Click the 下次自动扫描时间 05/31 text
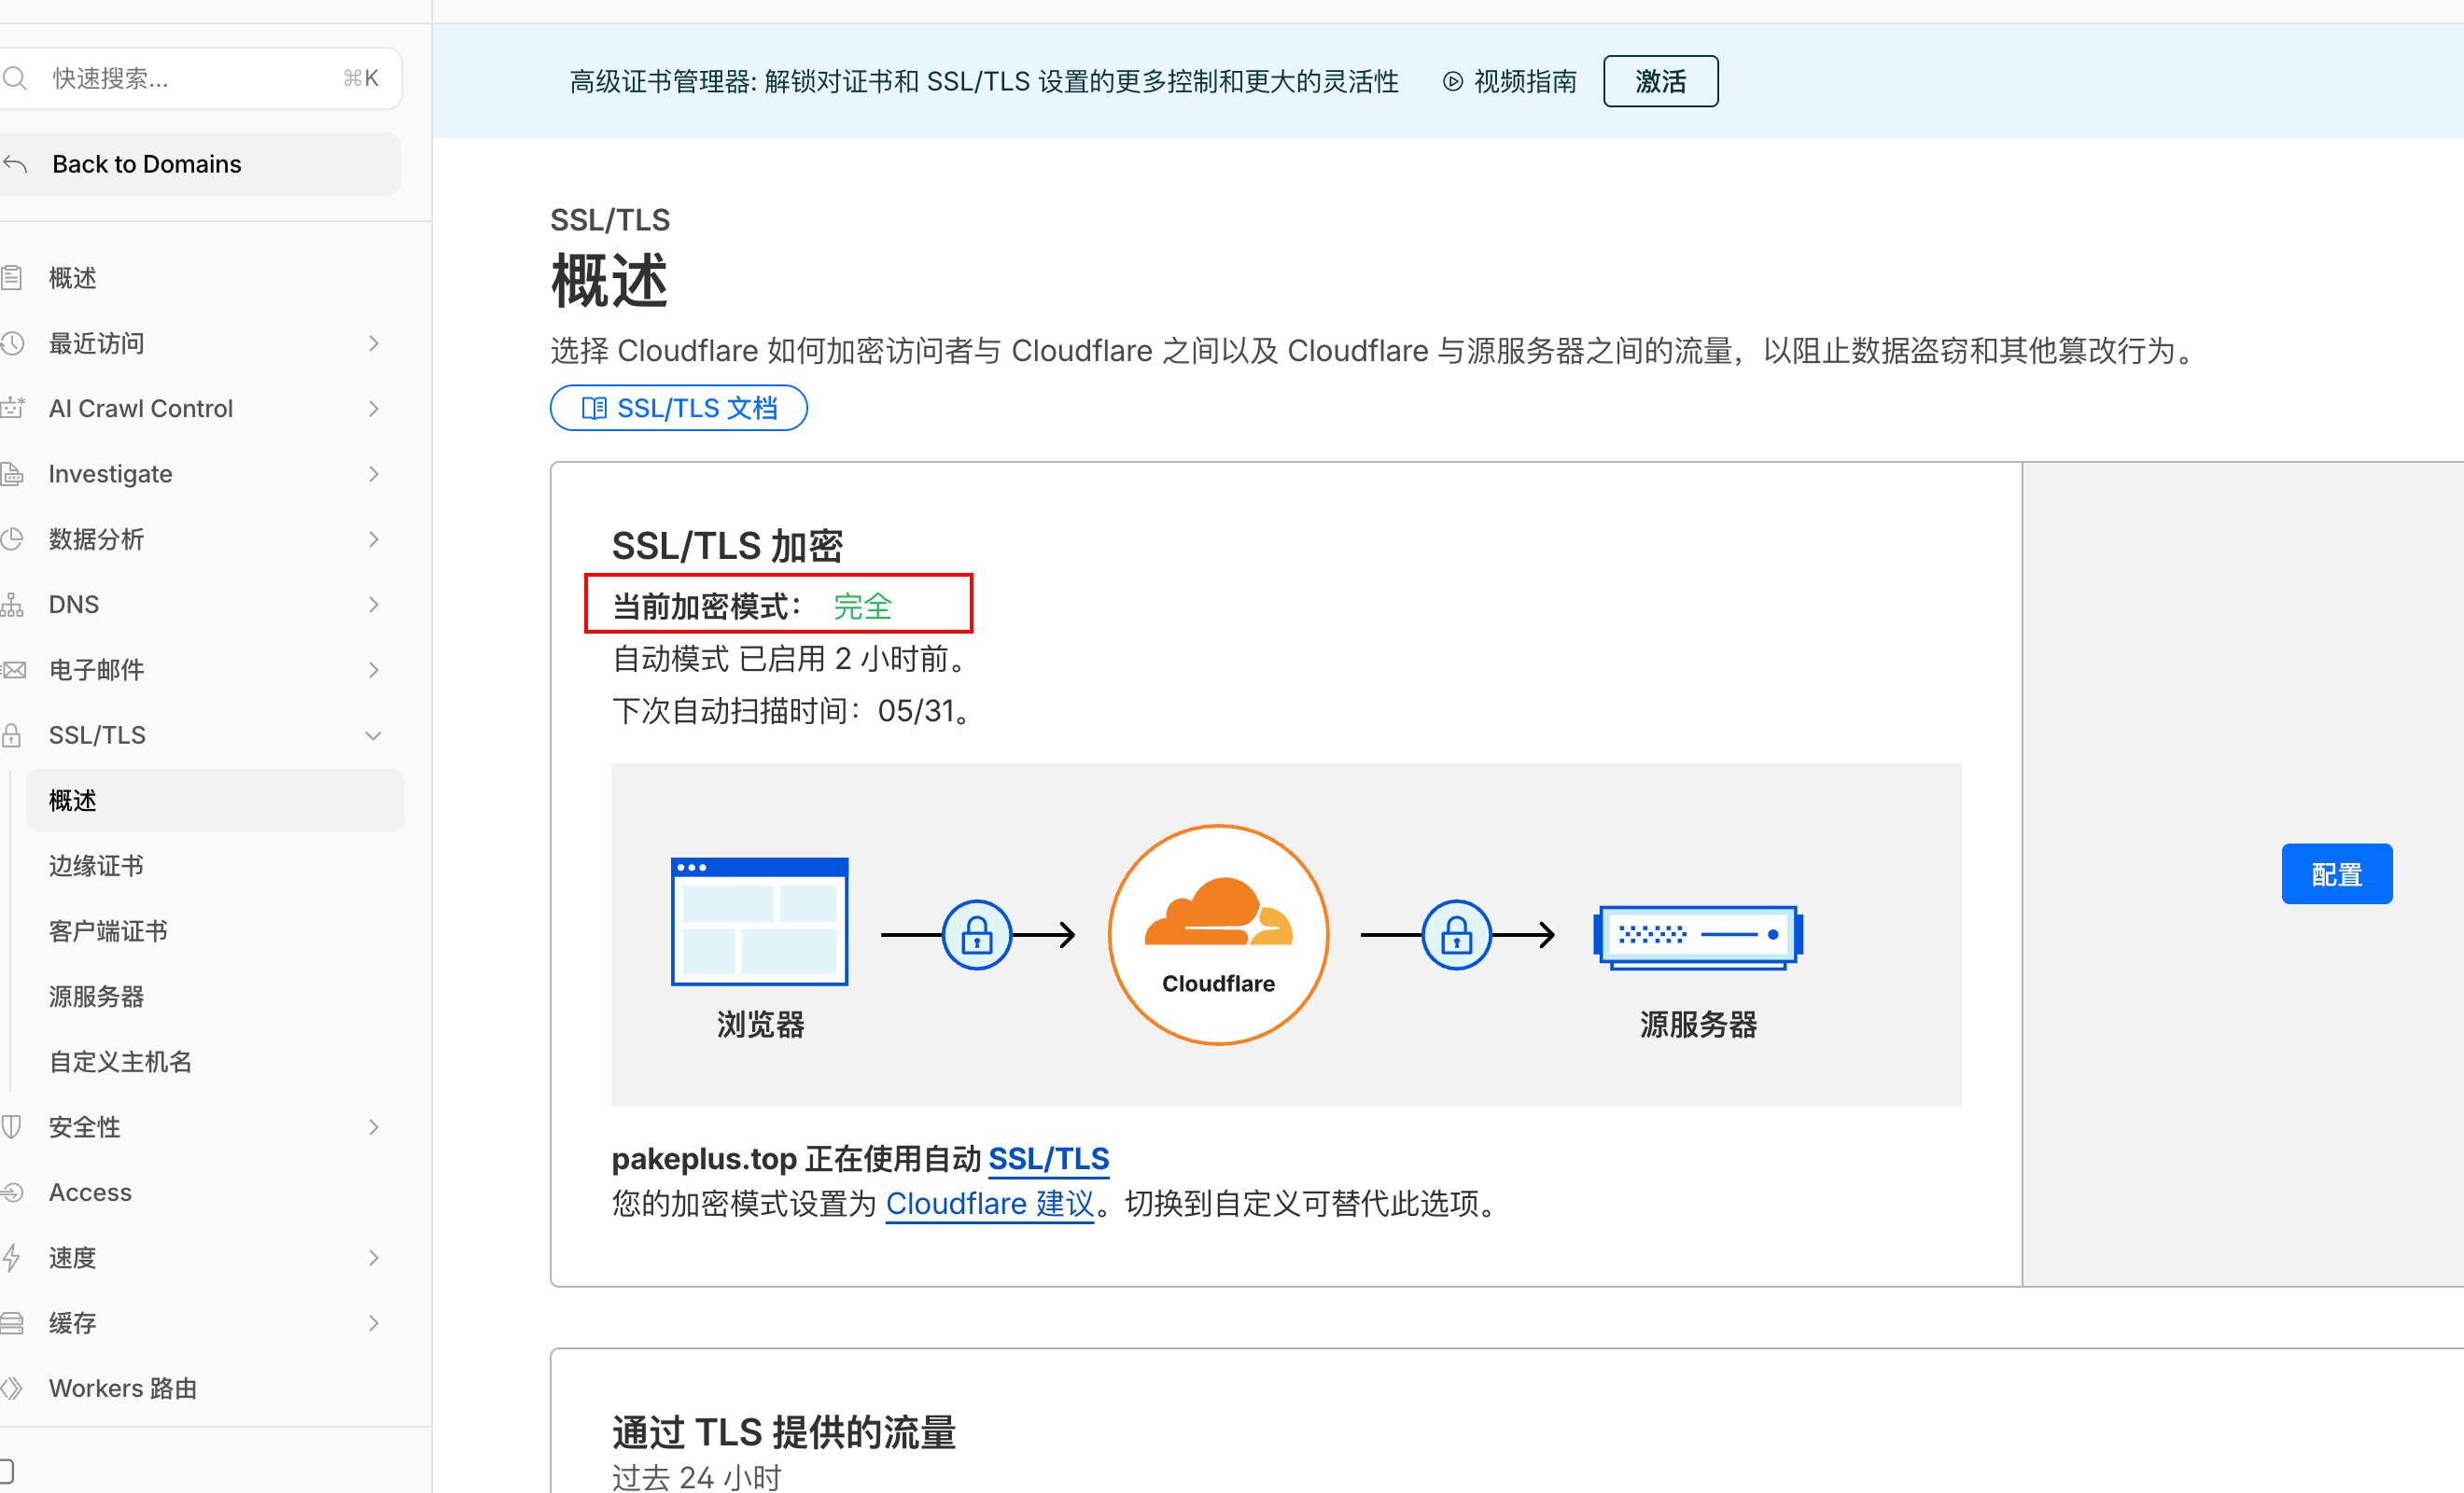Screen dimensions: 2464x1493 (x=791, y=712)
